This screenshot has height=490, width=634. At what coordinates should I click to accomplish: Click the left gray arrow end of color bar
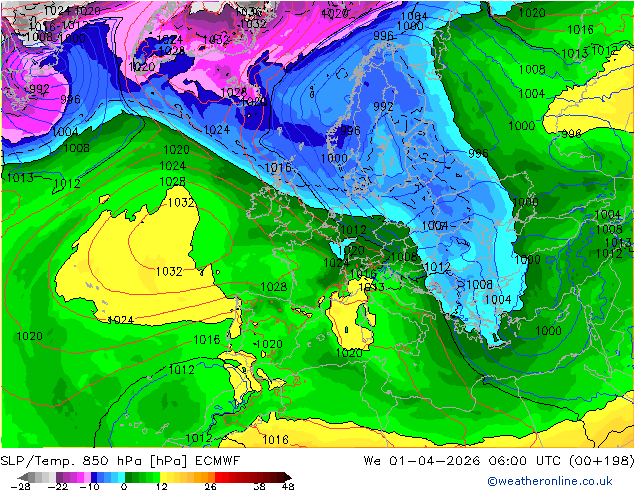(23, 477)
